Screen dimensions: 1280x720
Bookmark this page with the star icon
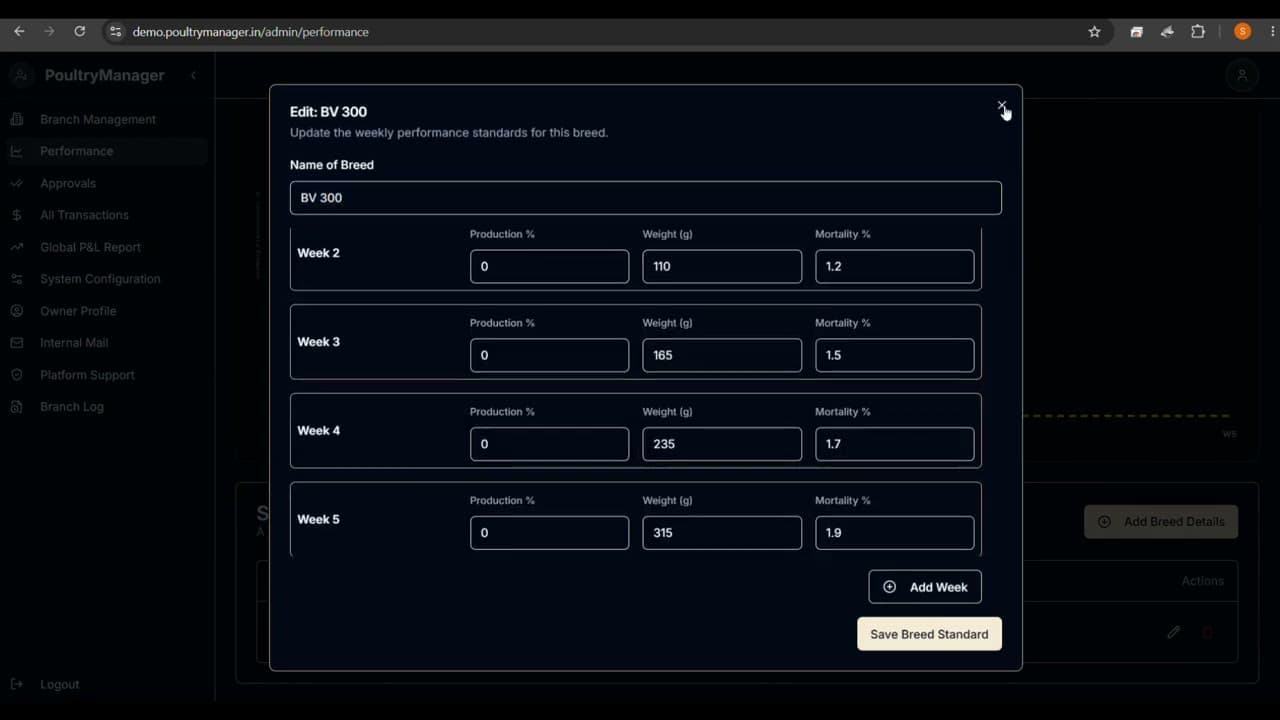coord(1094,32)
